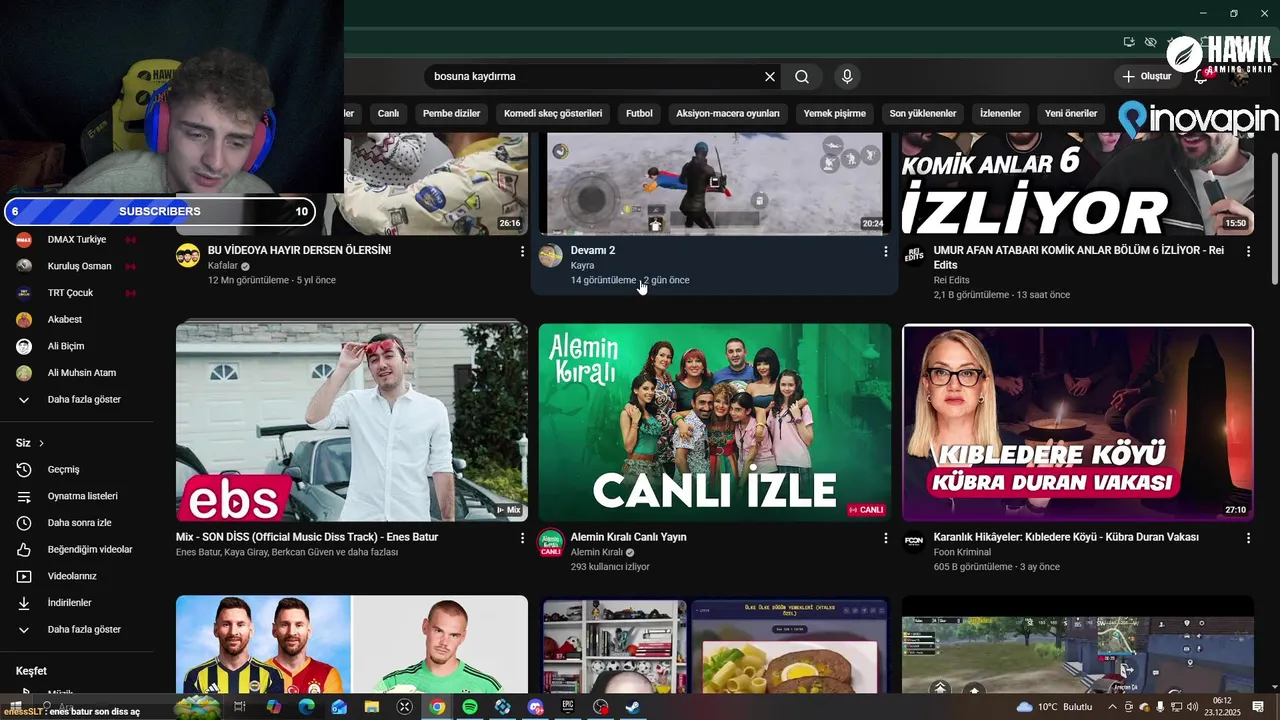Select the Yemek pişirme chip
1280x720 pixels.
pyautogui.click(x=835, y=114)
